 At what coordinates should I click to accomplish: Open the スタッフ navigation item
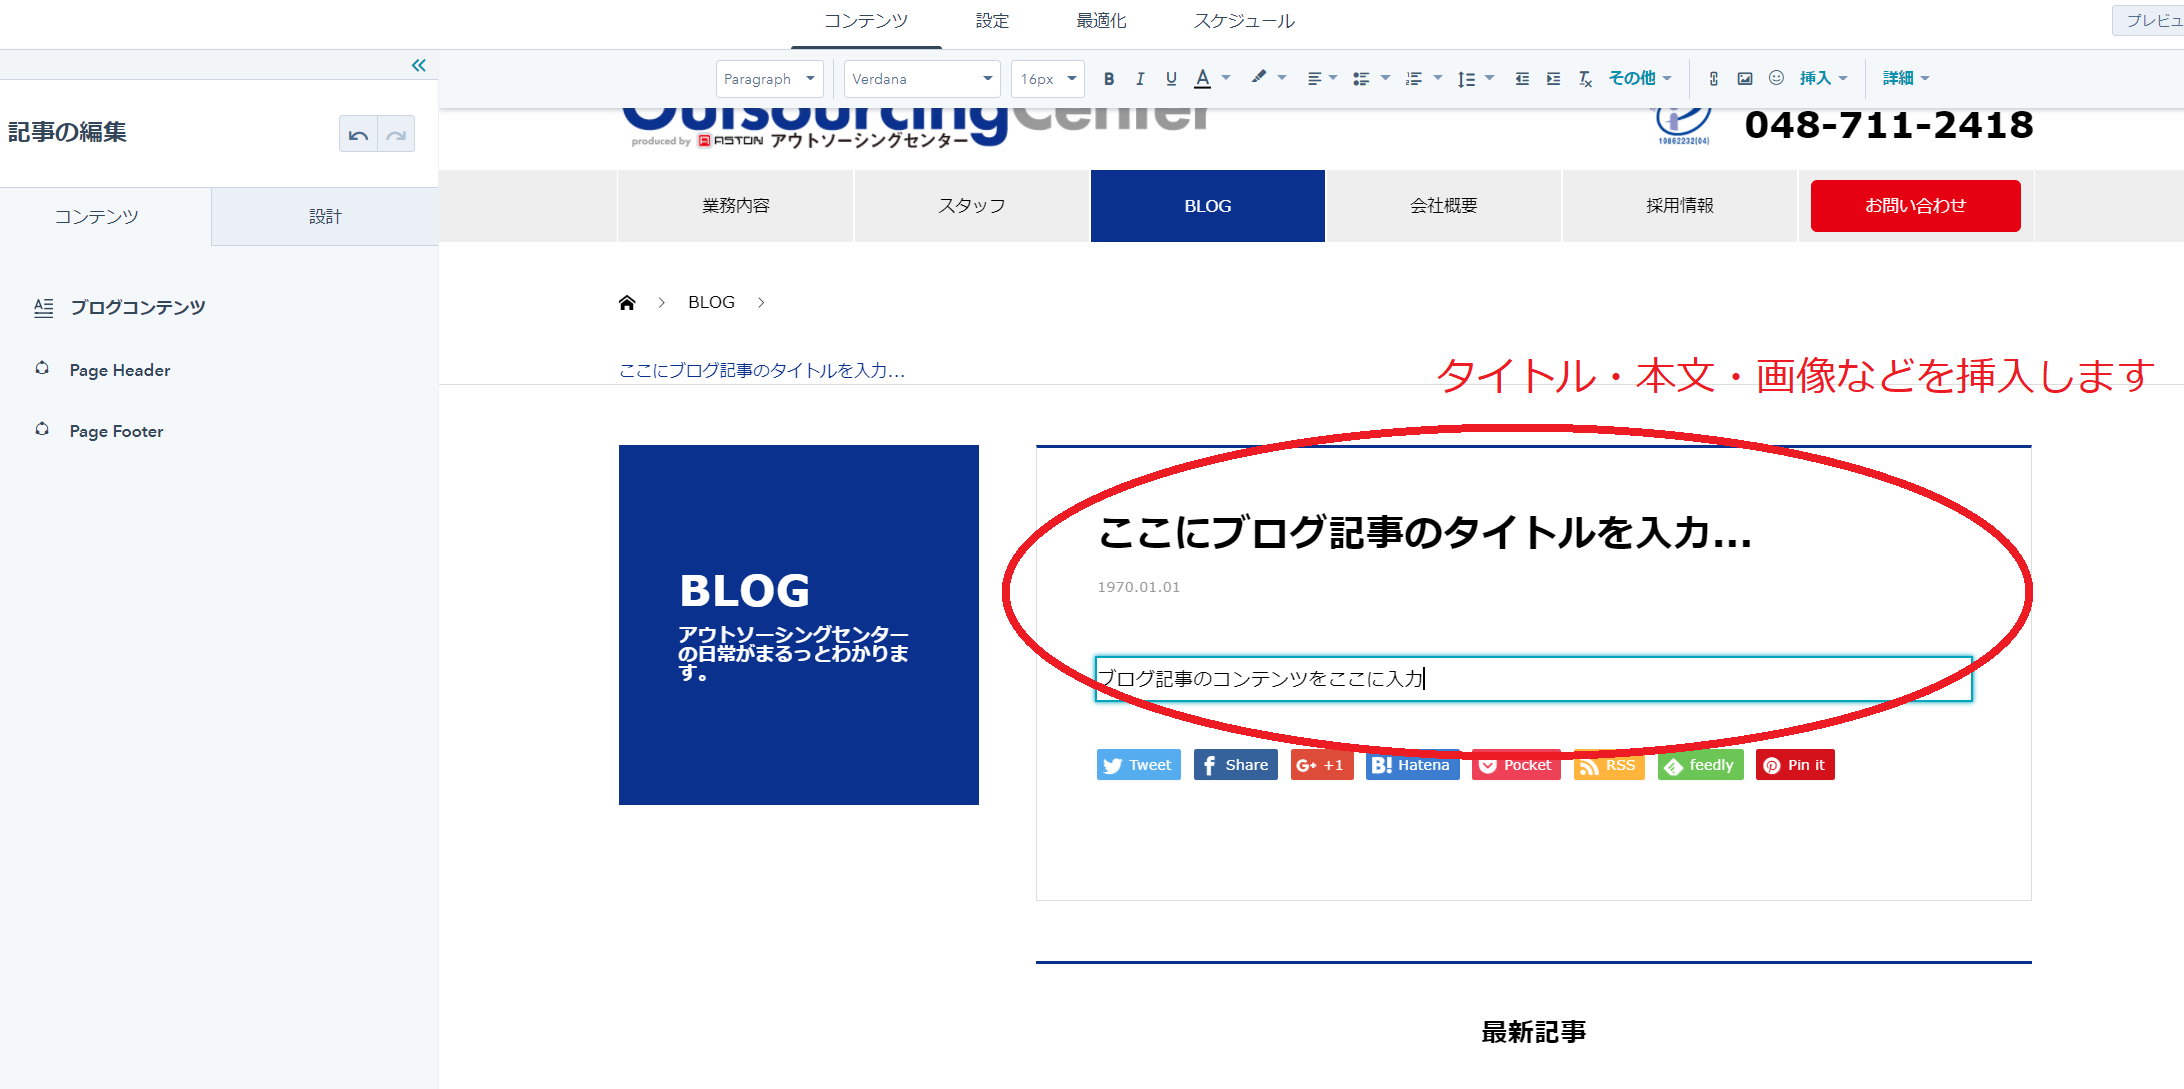tap(971, 206)
